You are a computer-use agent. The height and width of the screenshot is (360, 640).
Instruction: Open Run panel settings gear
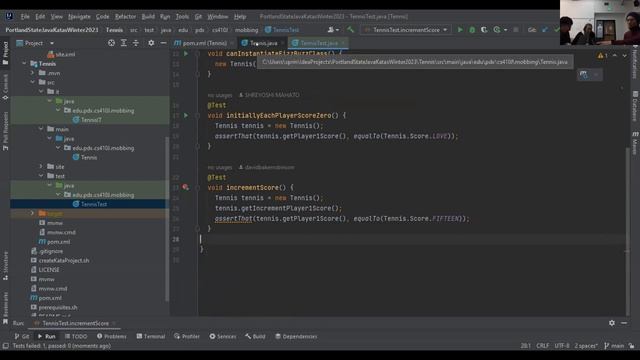[612, 323]
